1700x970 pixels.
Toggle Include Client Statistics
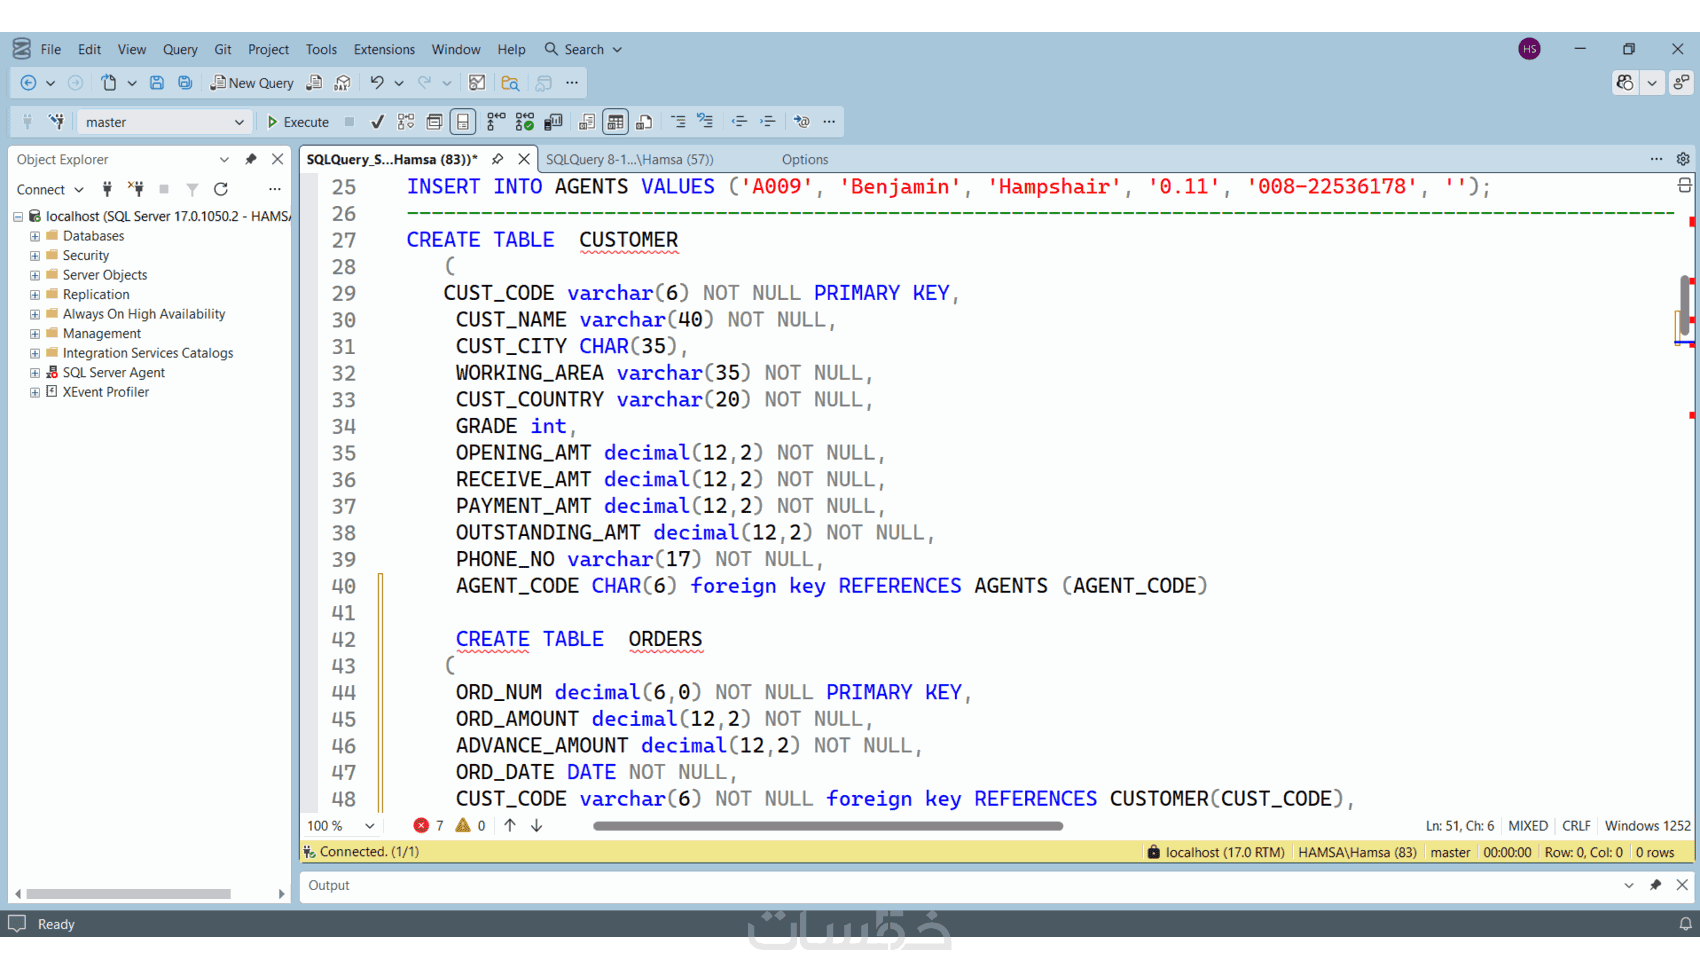[x=553, y=122]
